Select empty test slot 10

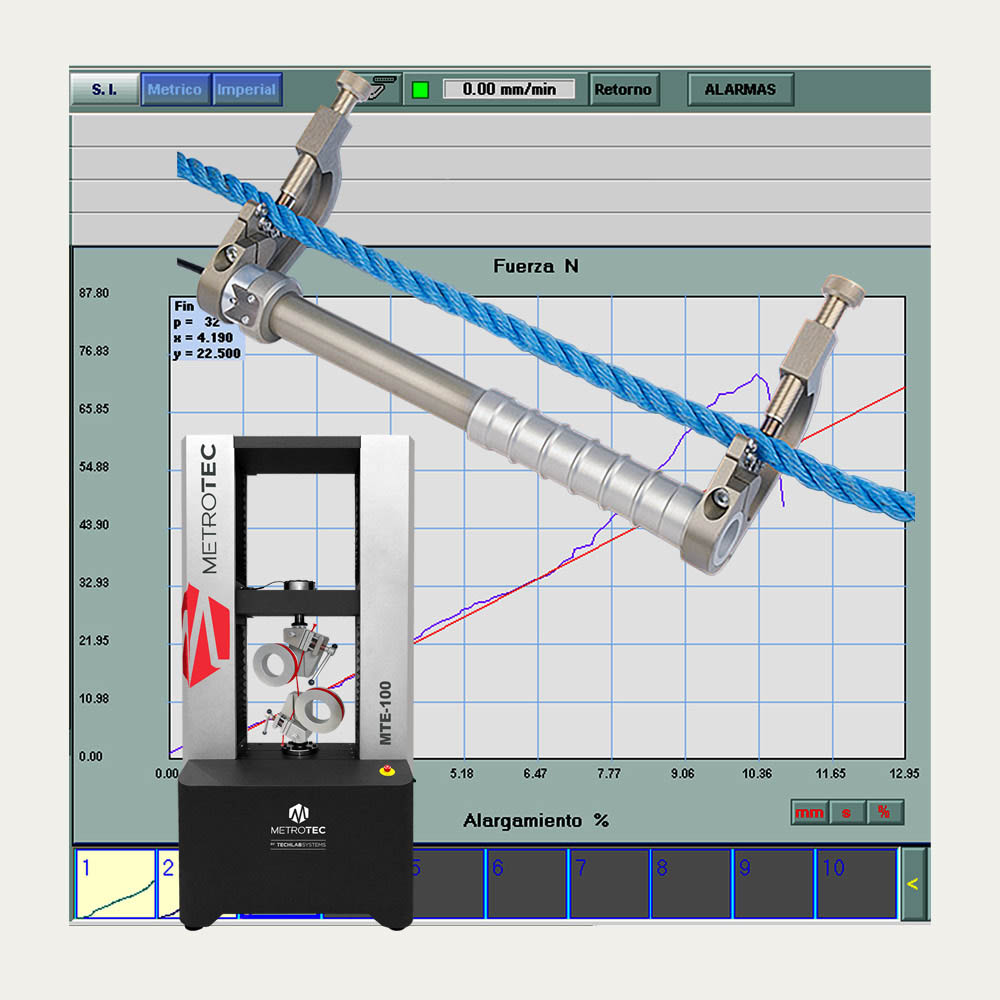(x=856, y=884)
